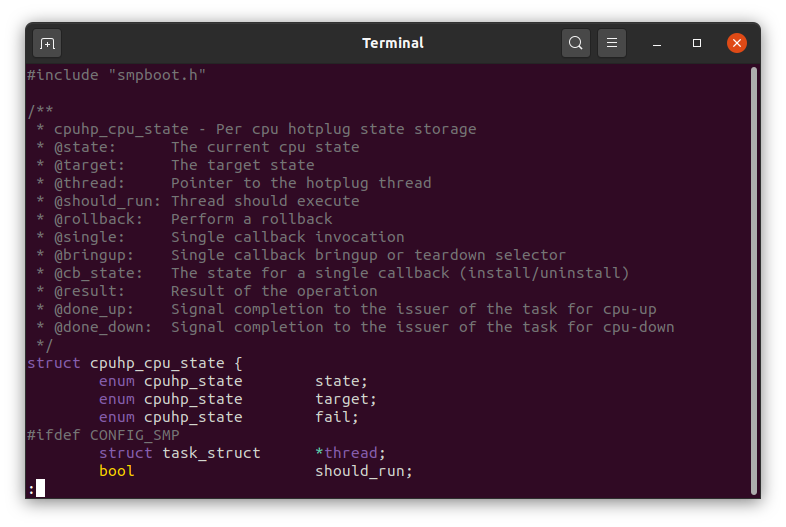Viewport: 786px width, 527px height.
Task: Click the terminal's vertical scrollbar
Action: (754, 280)
